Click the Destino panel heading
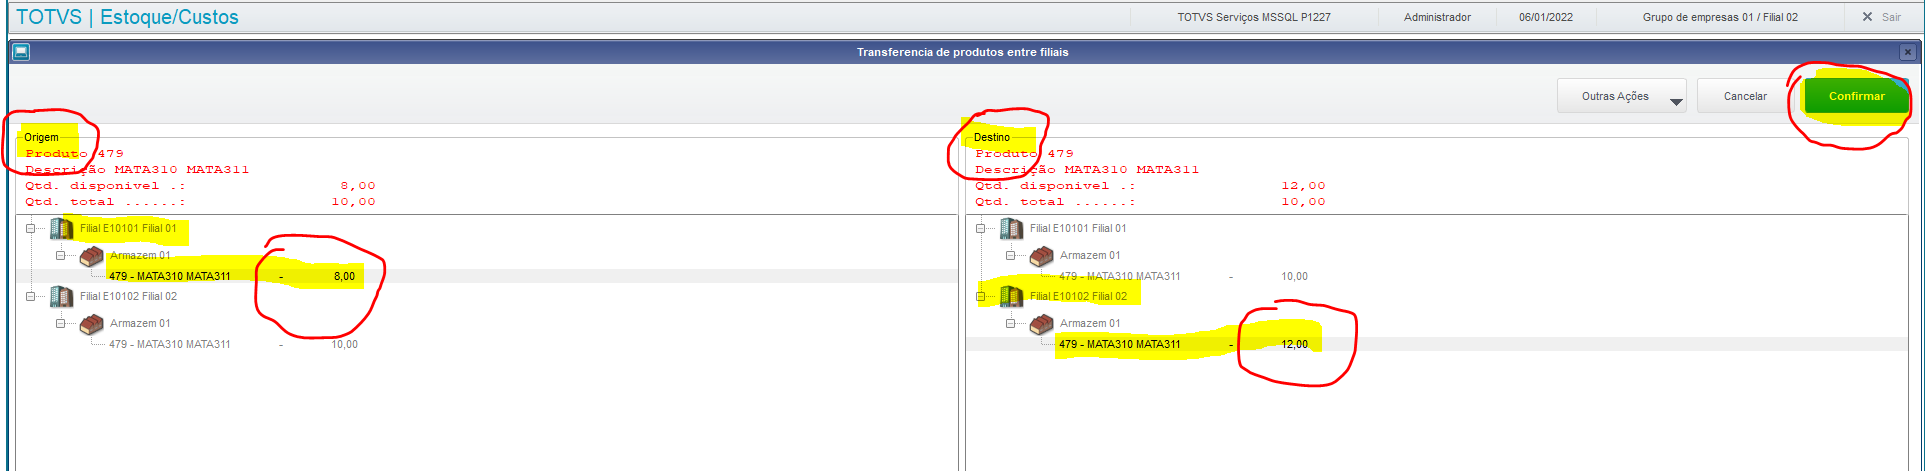This screenshot has height=471, width=1925. pyautogui.click(x=991, y=137)
